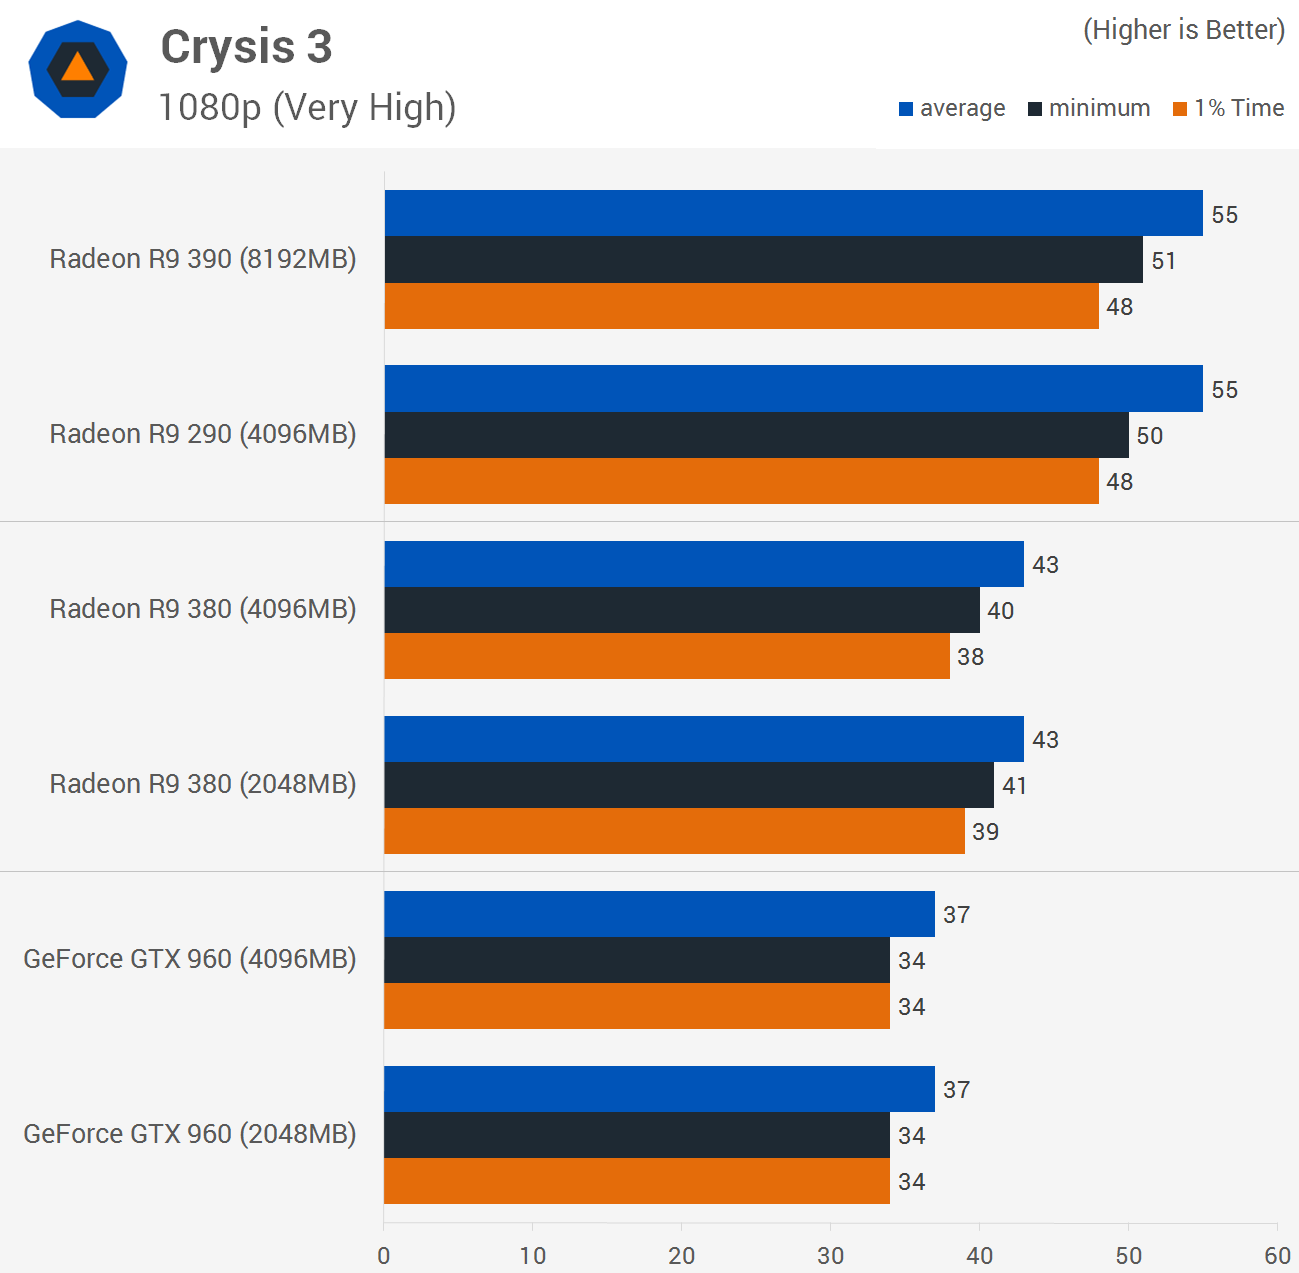Image resolution: width=1299 pixels, height=1273 pixels.
Task: Click the x-axis tick label '20'
Action: point(682,1256)
